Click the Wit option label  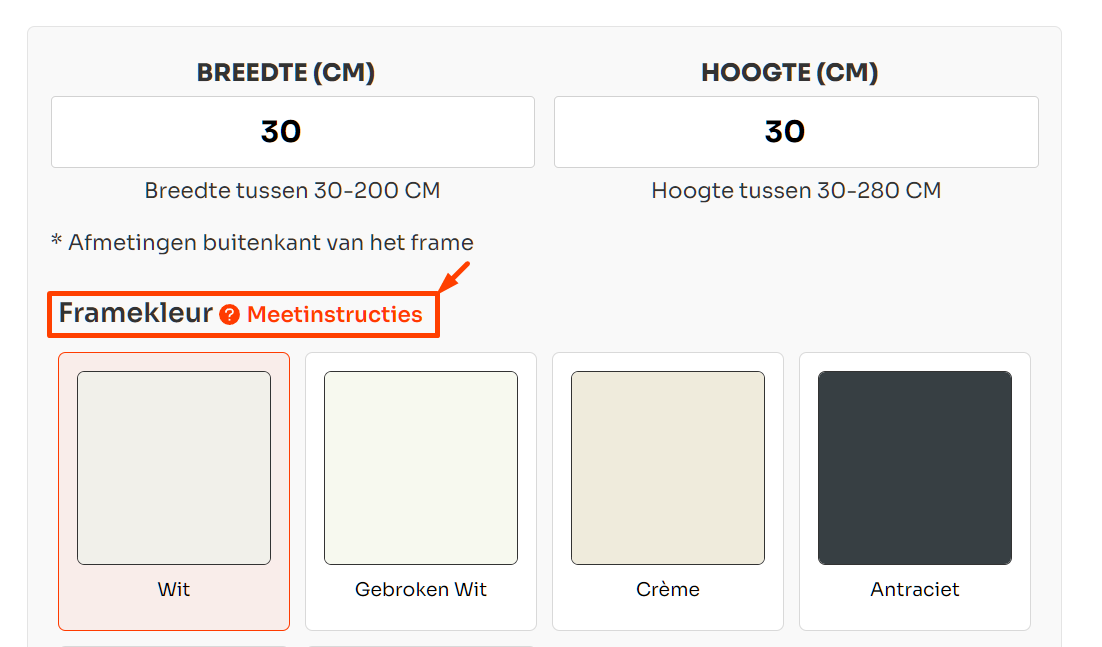coord(174,589)
